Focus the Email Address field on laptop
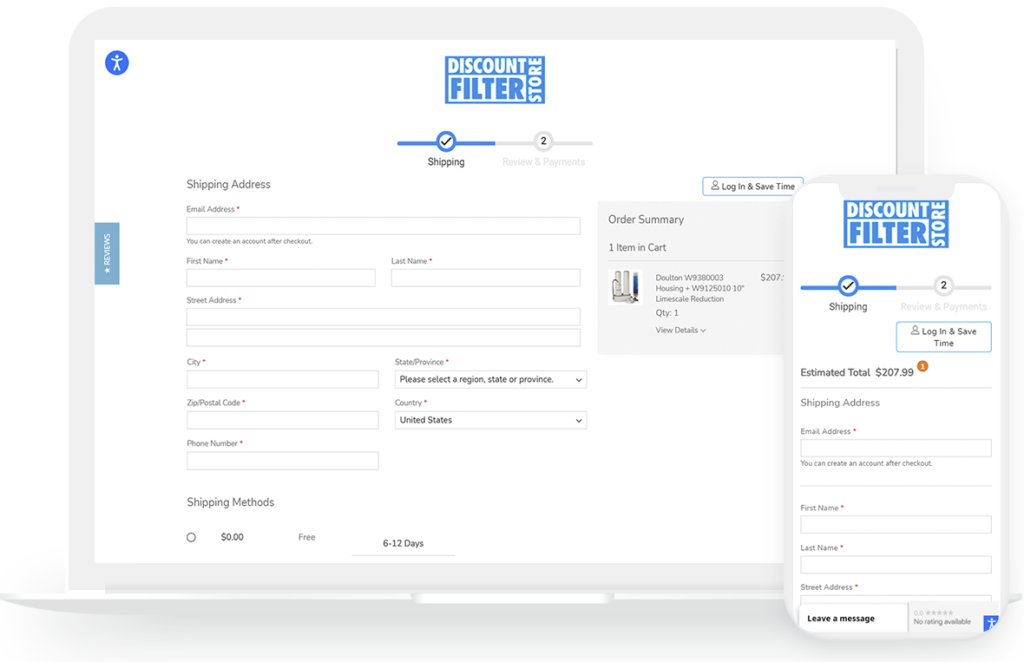Image resolution: width=1024 pixels, height=662 pixels. [383, 226]
